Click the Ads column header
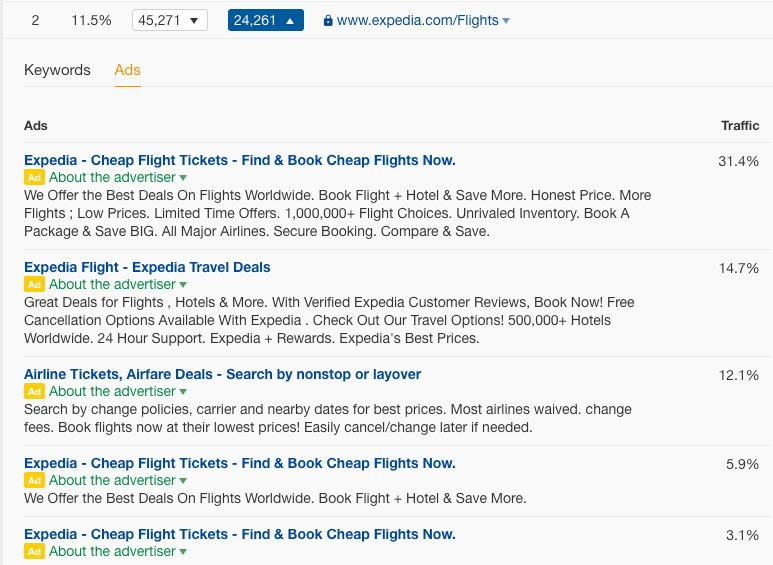The width and height of the screenshot is (773, 565). (35, 126)
